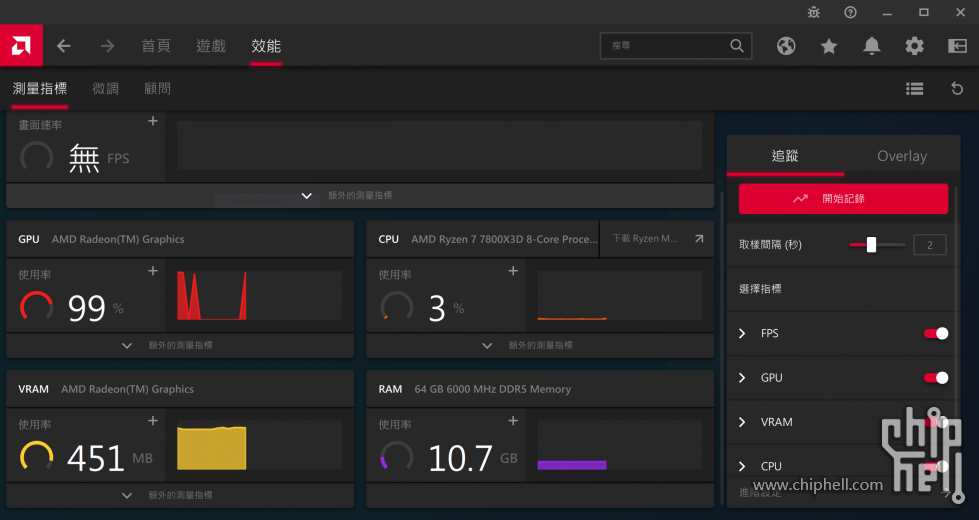The width and height of the screenshot is (979, 520).
Task: Add RAM 使用率 metric plus icon
Action: click(x=513, y=421)
